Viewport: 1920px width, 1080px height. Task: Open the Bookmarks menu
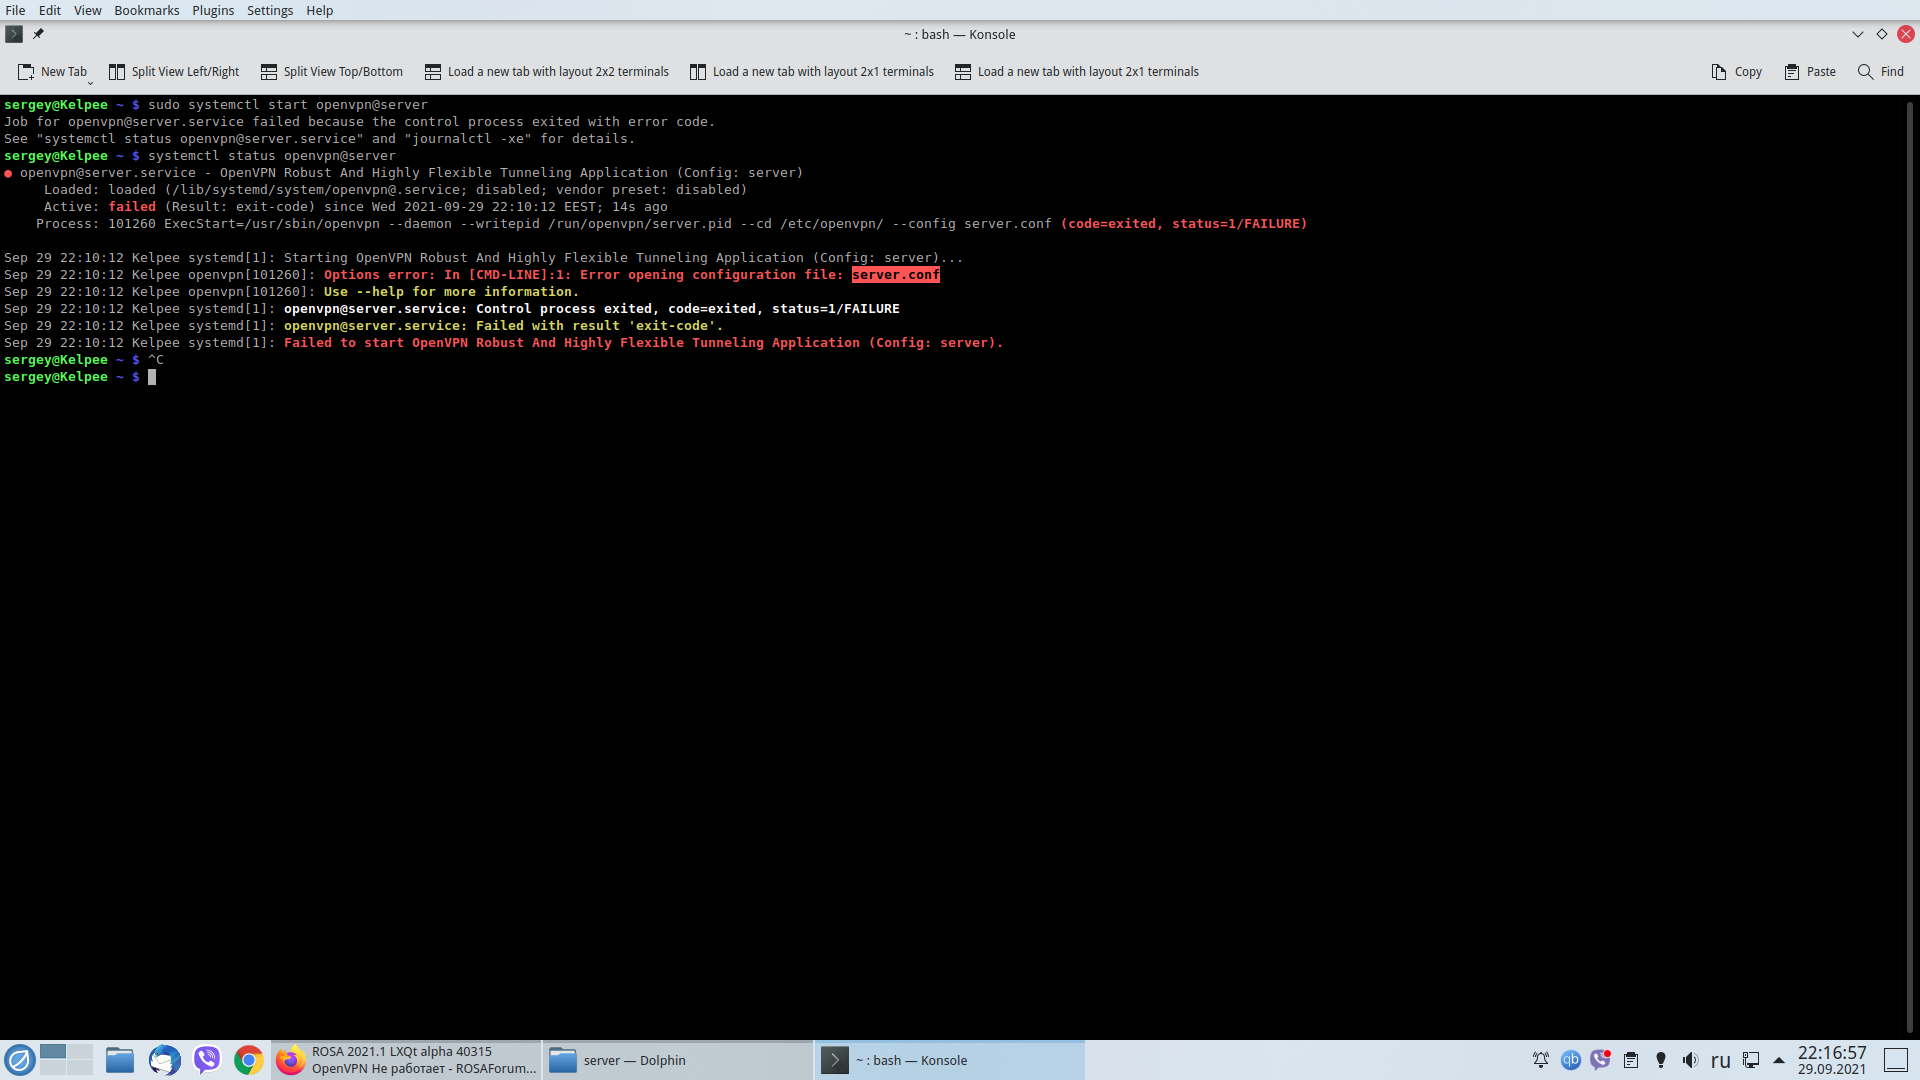(x=146, y=10)
